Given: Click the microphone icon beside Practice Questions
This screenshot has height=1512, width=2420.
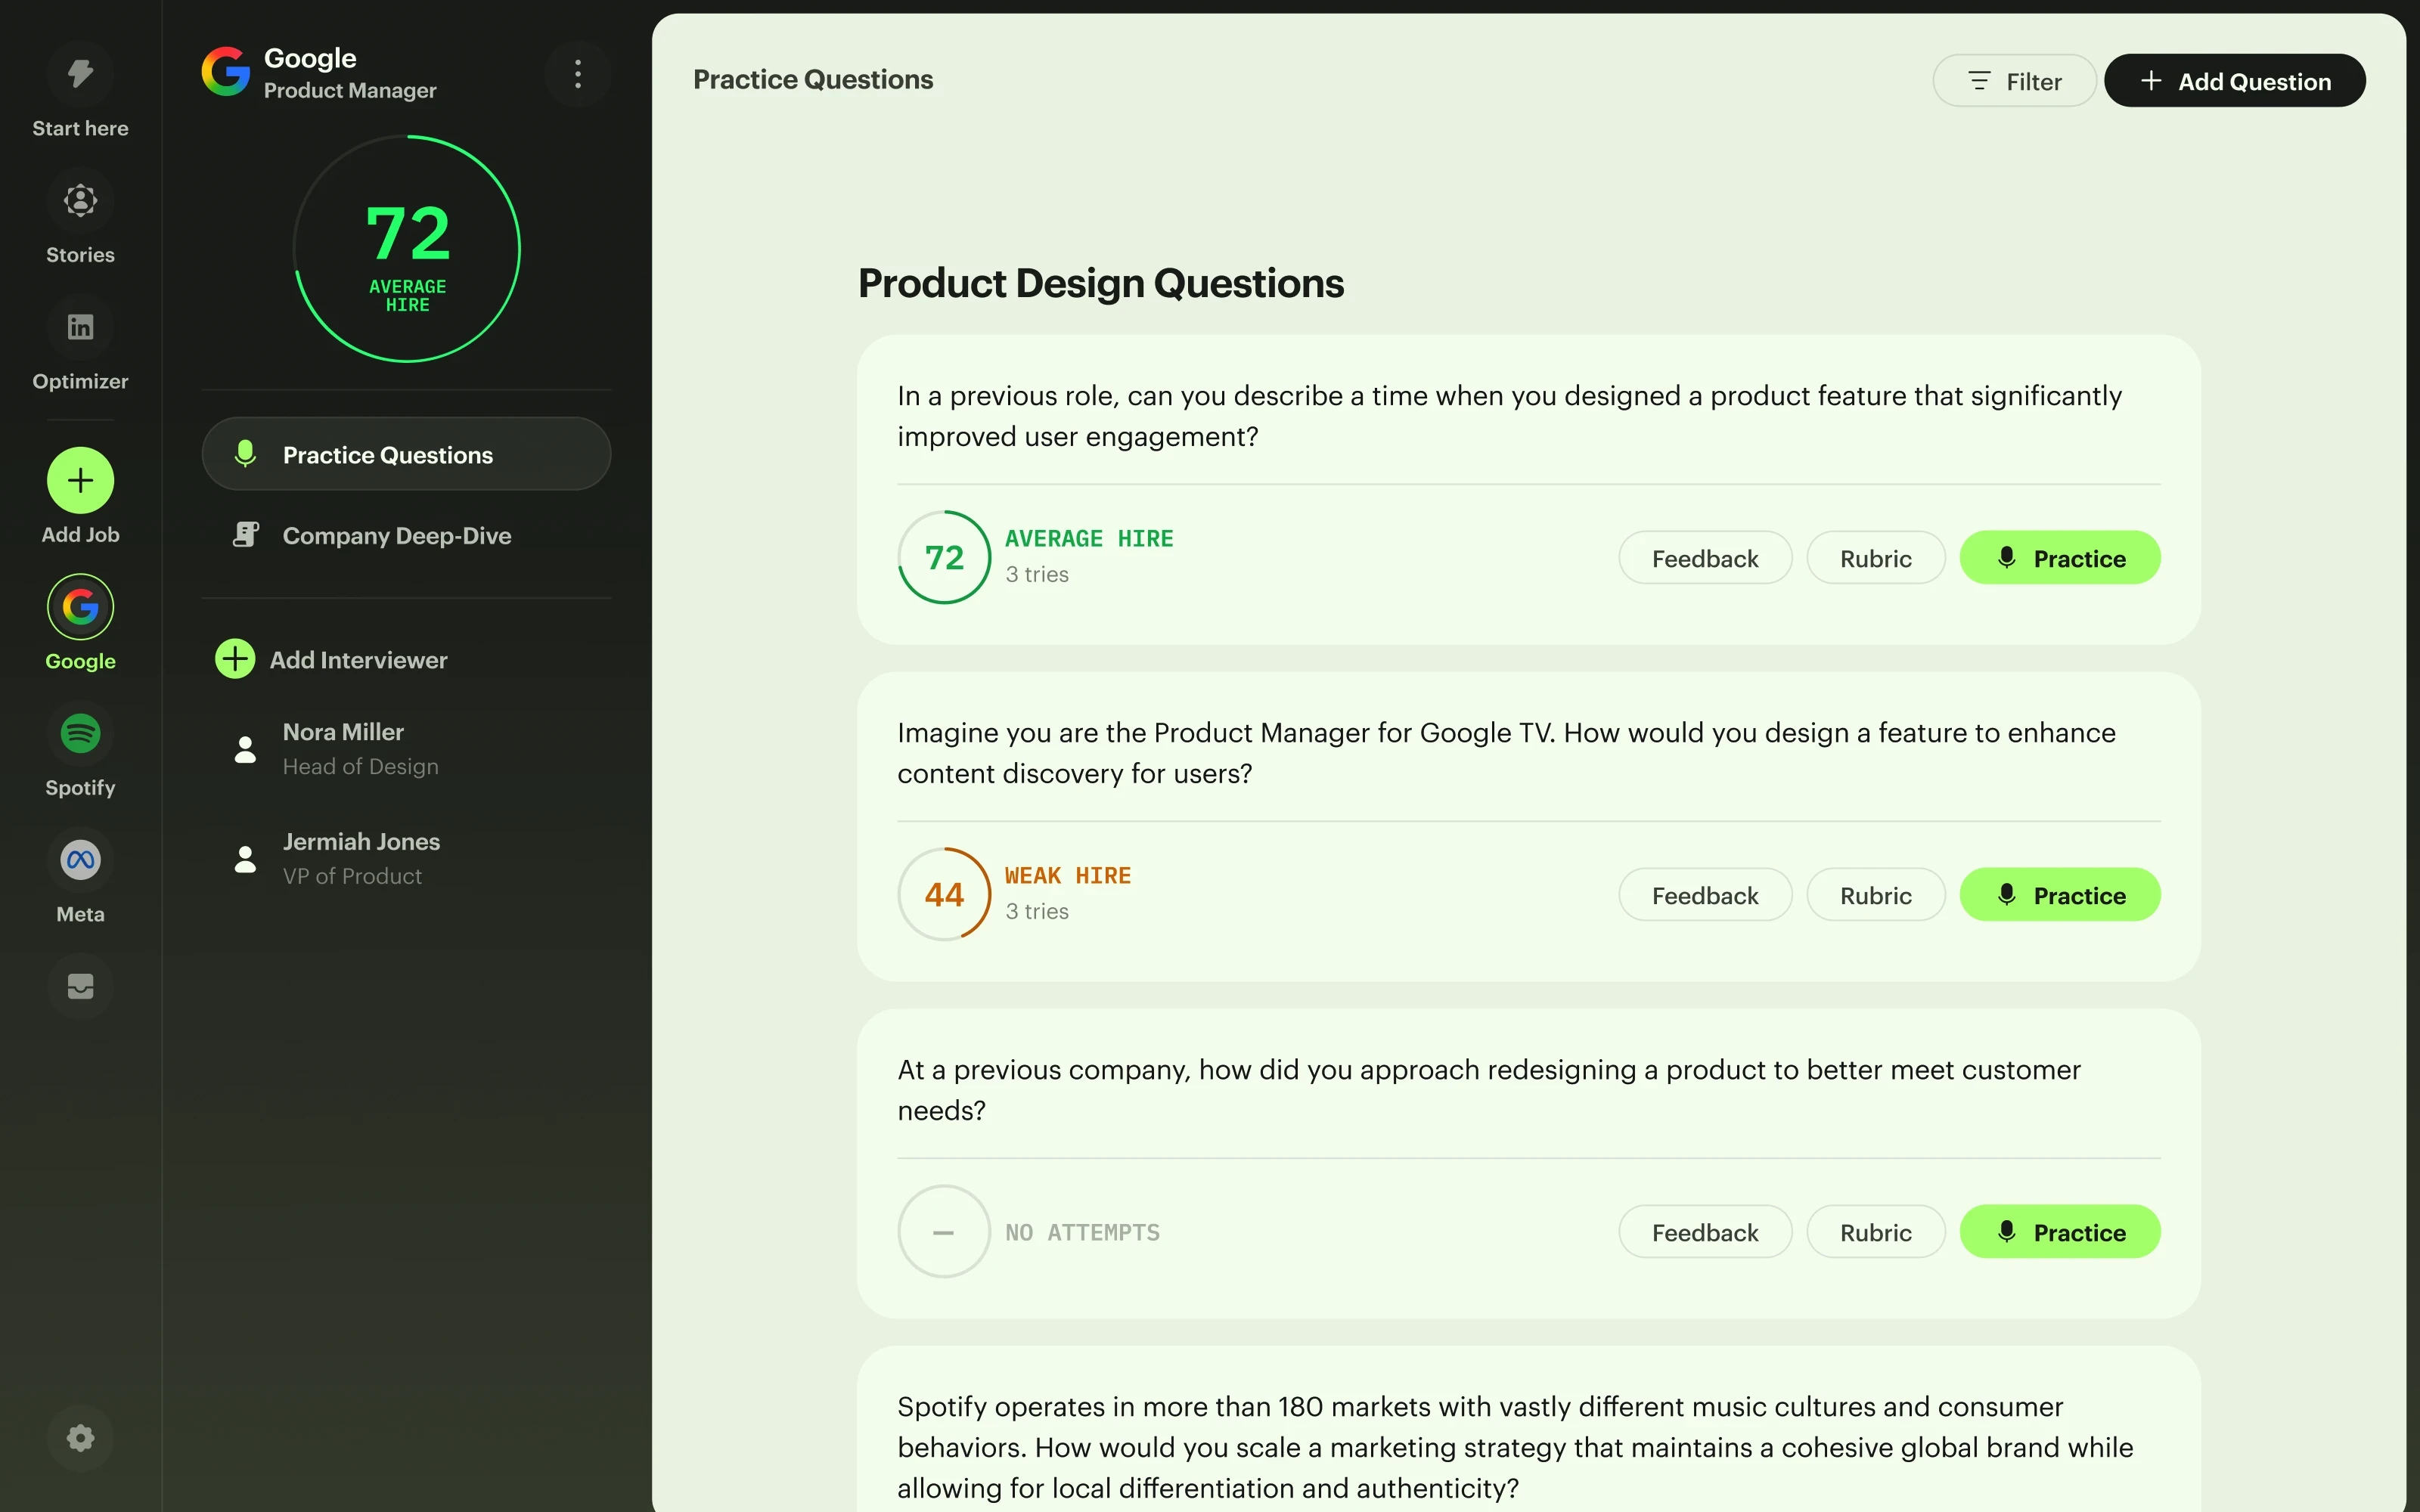Looking at the screenshot, I should pos(245,454).
